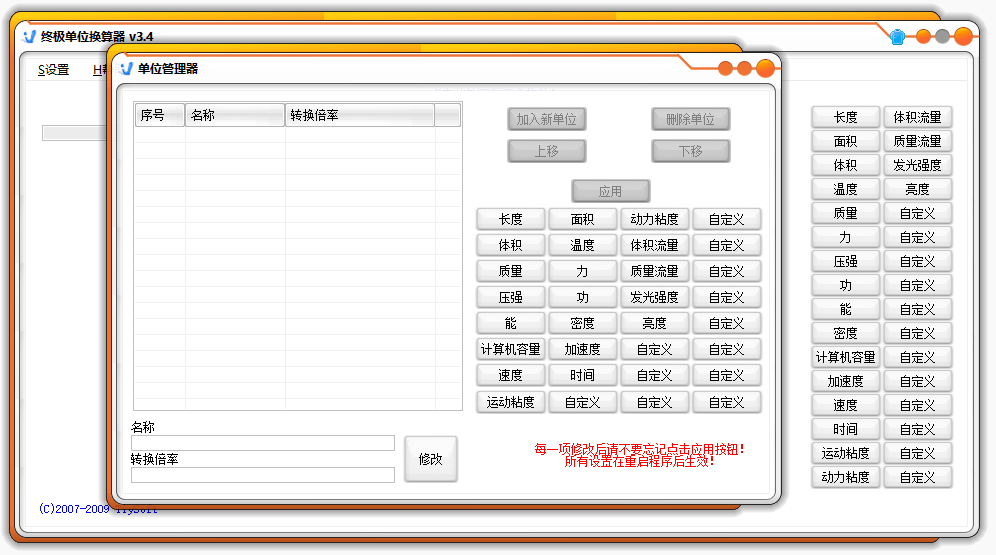
Task: Open 力 category in main window
Action: point(845,237)
